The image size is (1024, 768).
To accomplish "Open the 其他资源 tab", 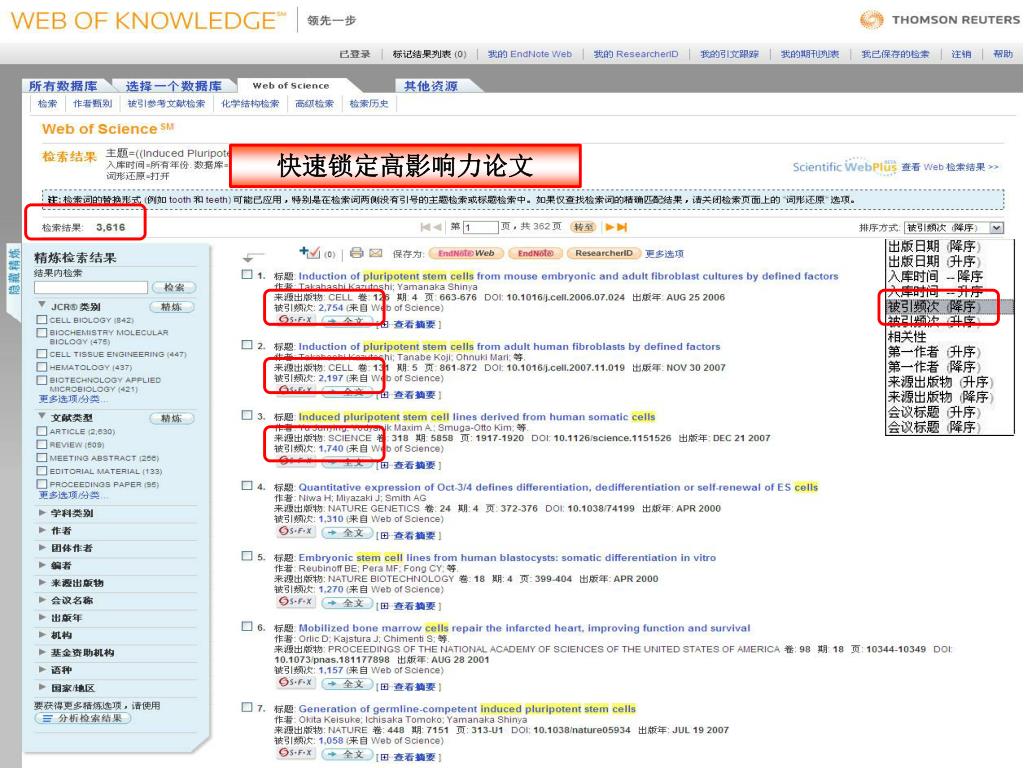I will pyautogui.click(x=431, y=86).
